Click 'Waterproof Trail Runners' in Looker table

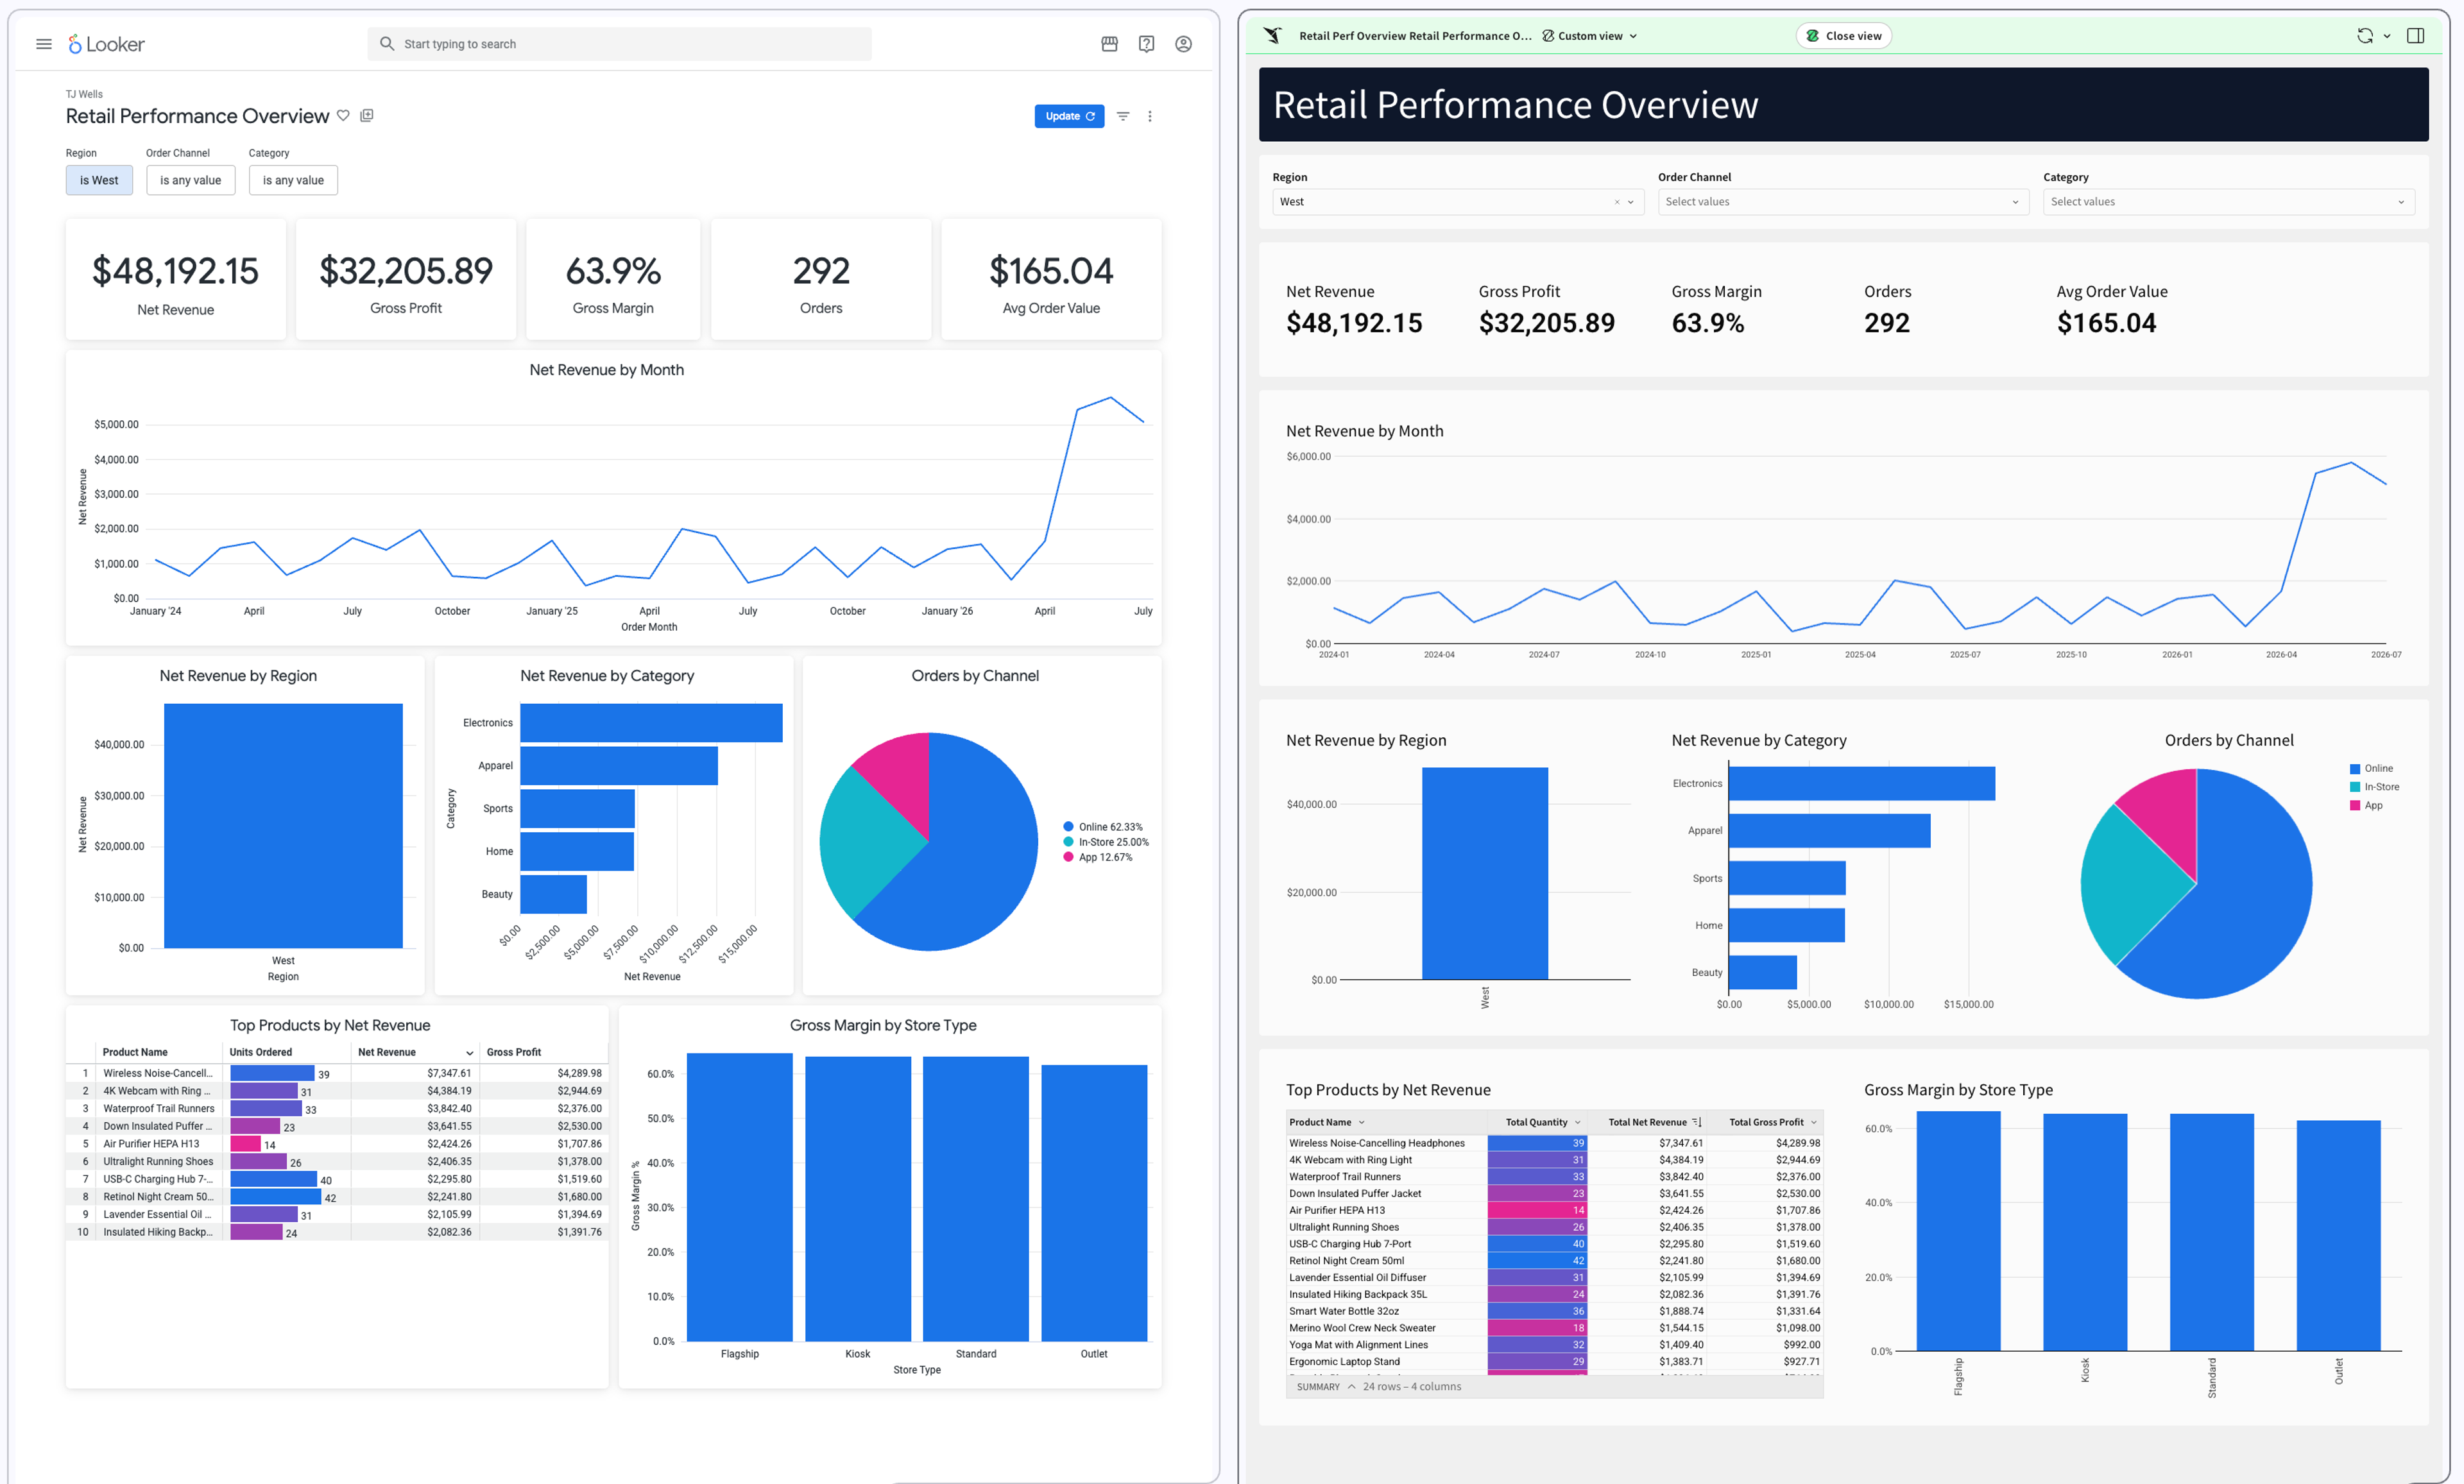(x=159, y=1109)
